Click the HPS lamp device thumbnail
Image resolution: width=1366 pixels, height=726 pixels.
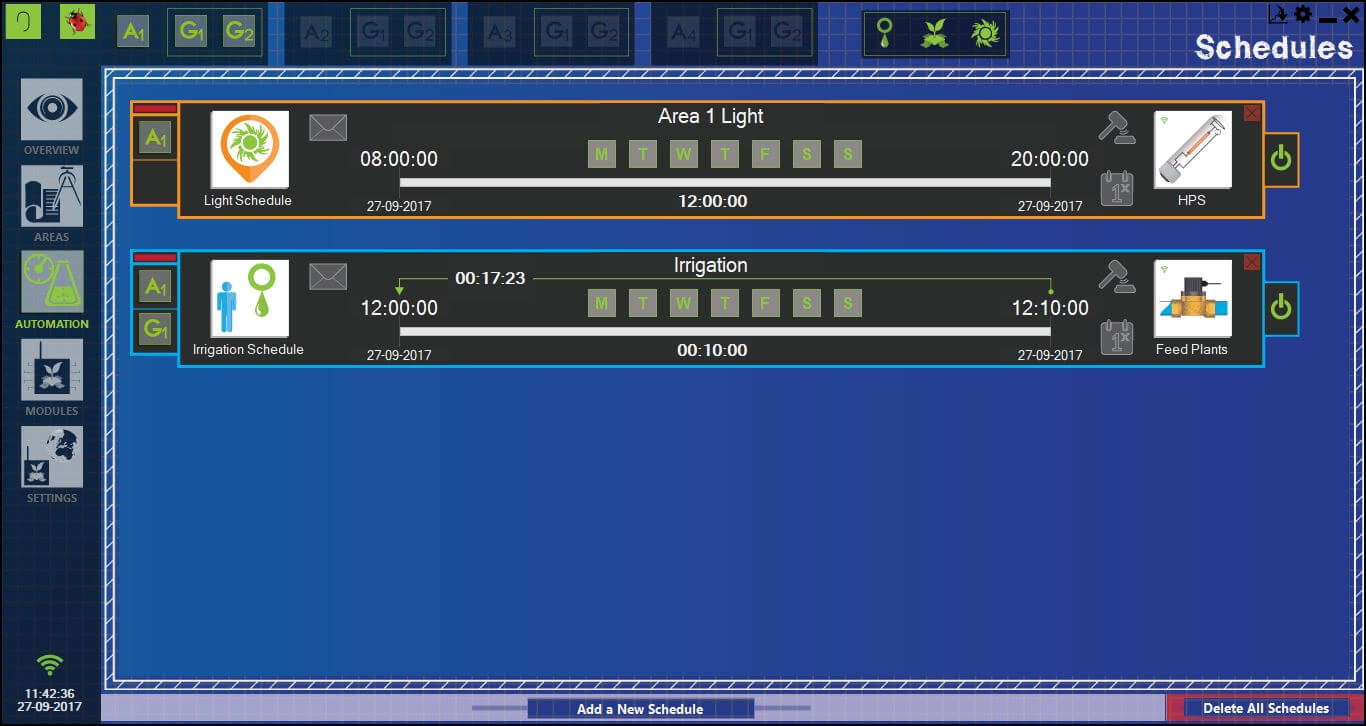1192,149
